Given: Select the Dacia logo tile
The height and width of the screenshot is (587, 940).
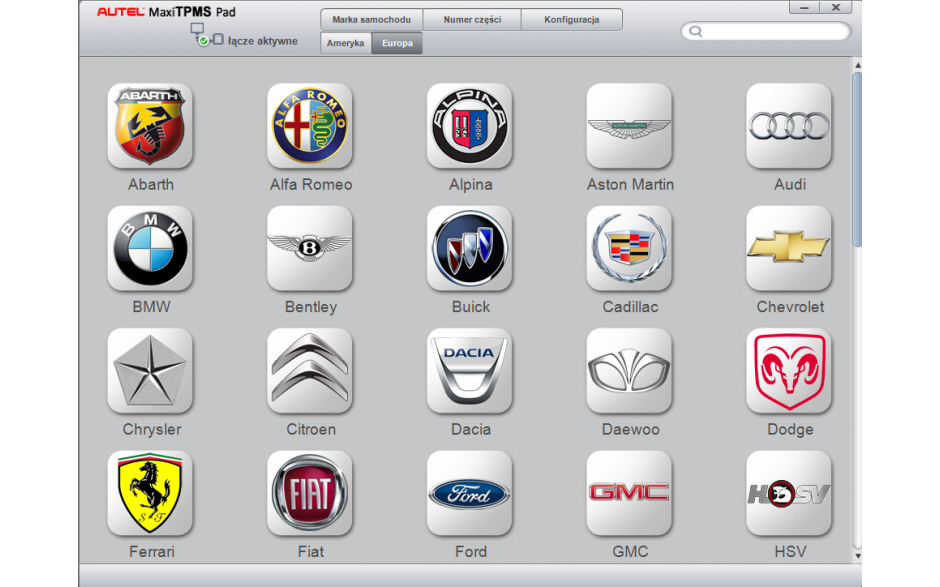Looking at the screenshot, I should pyautogui.click(x=469, y=371).
